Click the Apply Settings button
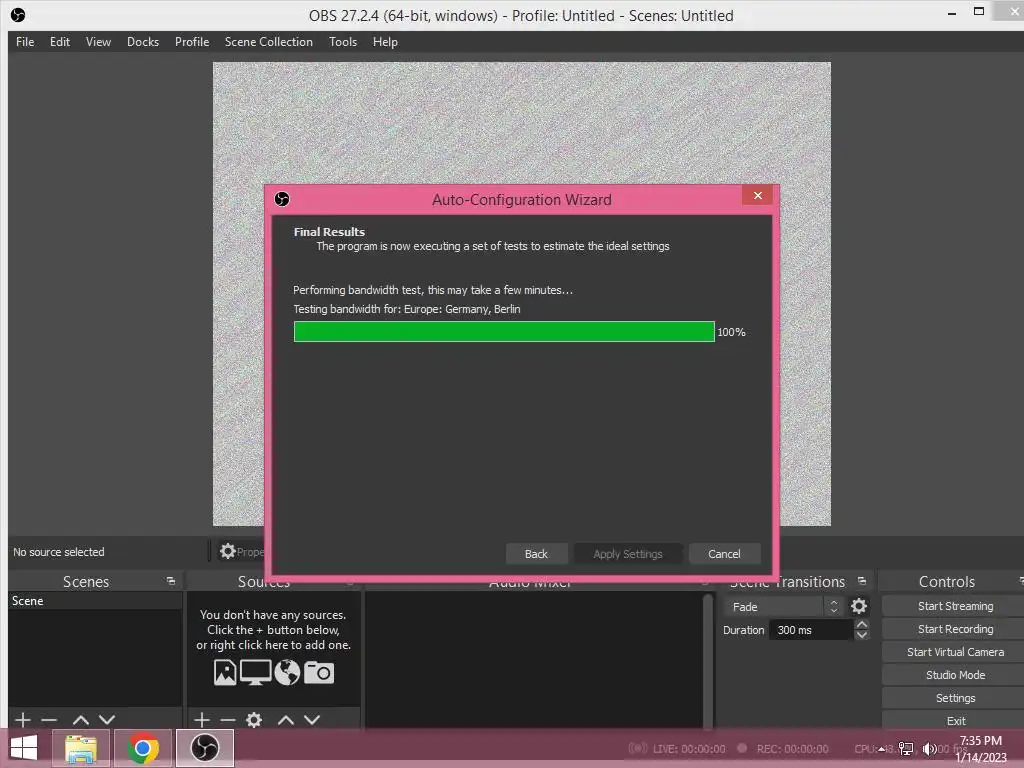The width and height of the screenshot is (1024, 768). coord(628,554)
